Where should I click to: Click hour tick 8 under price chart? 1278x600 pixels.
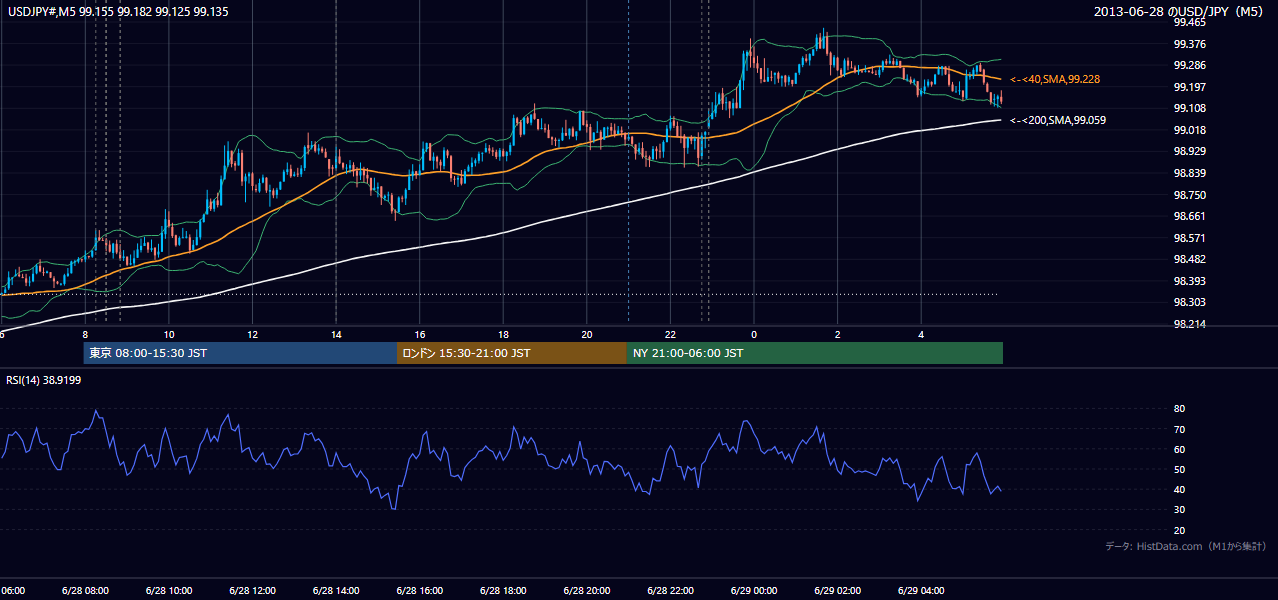coord(86,334)
